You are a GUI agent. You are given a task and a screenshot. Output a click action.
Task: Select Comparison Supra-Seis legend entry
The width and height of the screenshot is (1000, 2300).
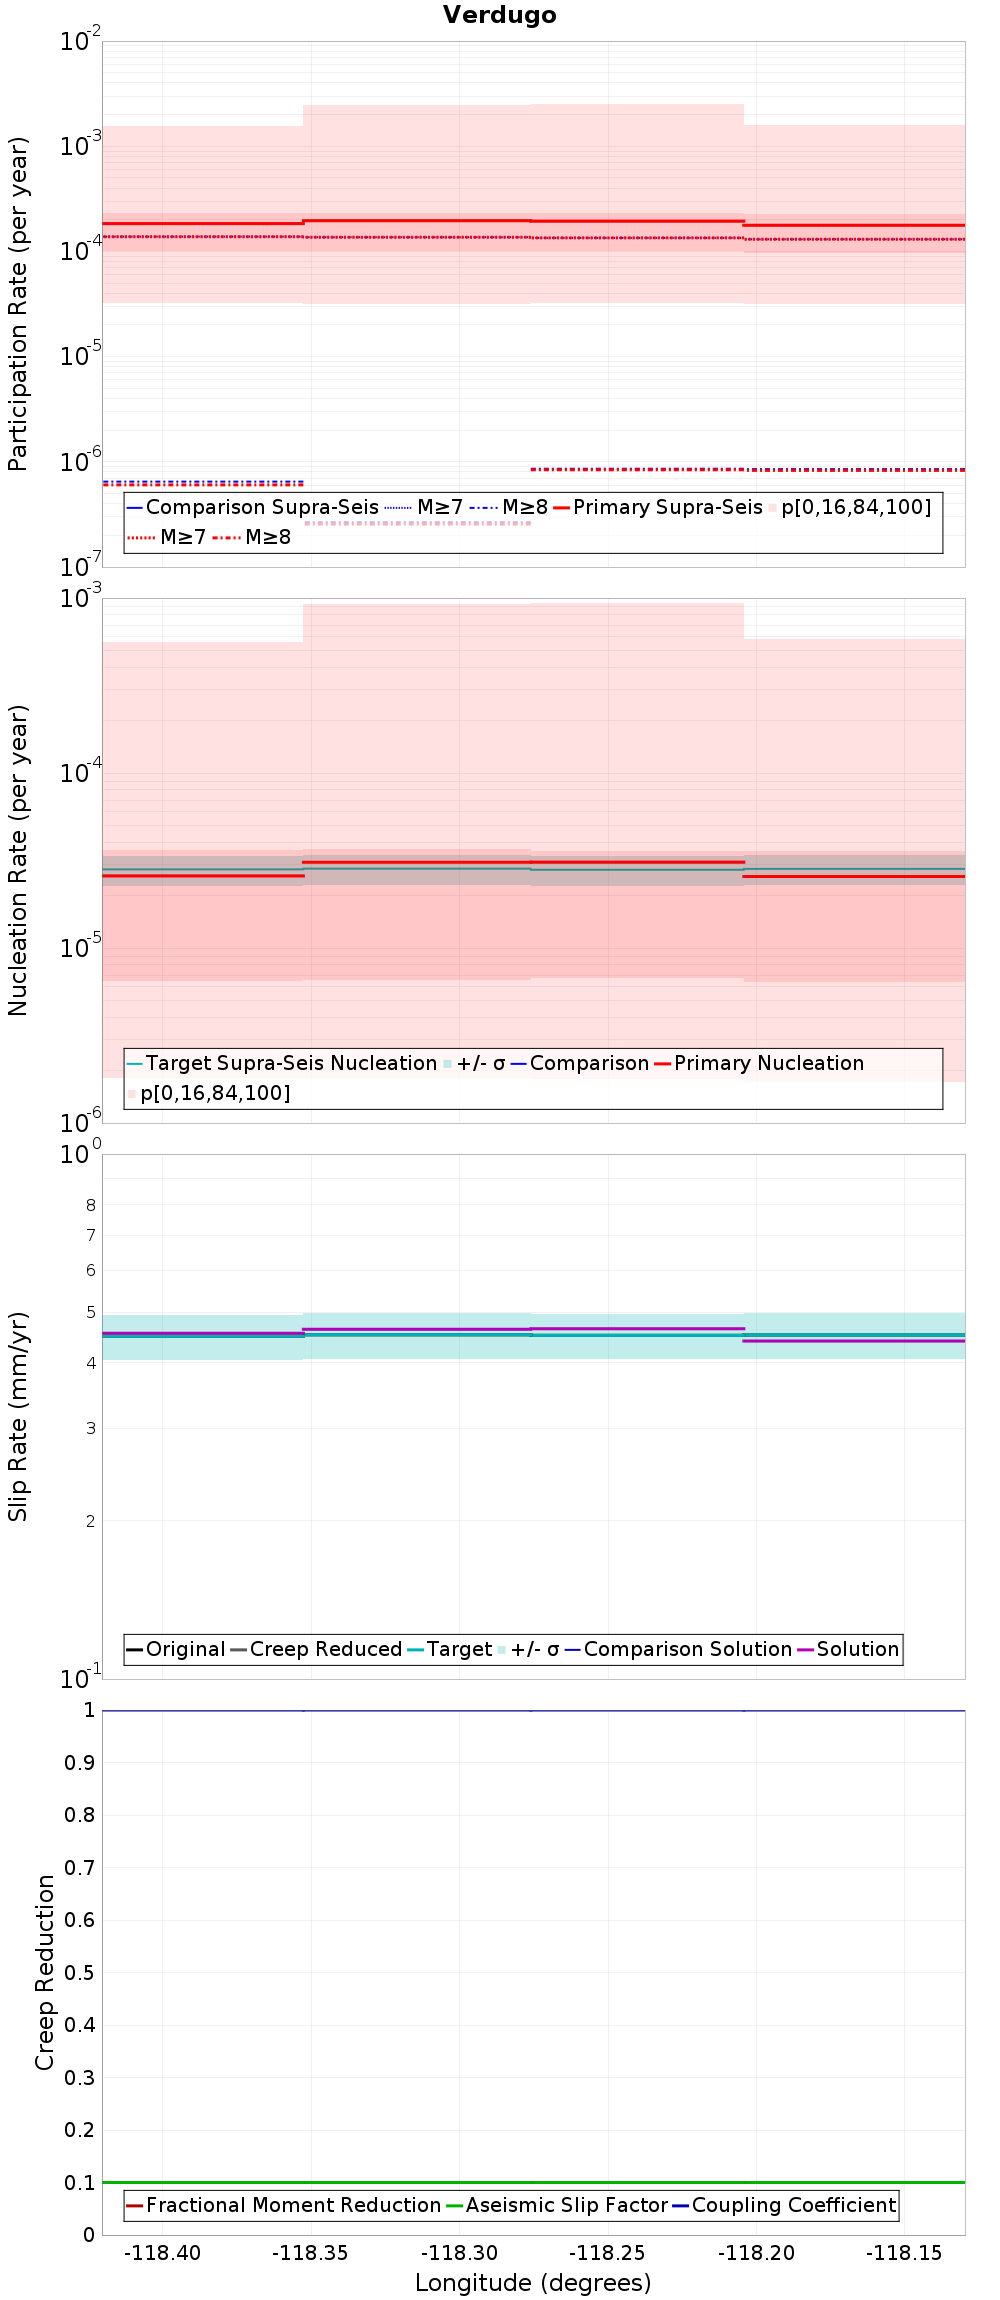(x=253, y=507)
